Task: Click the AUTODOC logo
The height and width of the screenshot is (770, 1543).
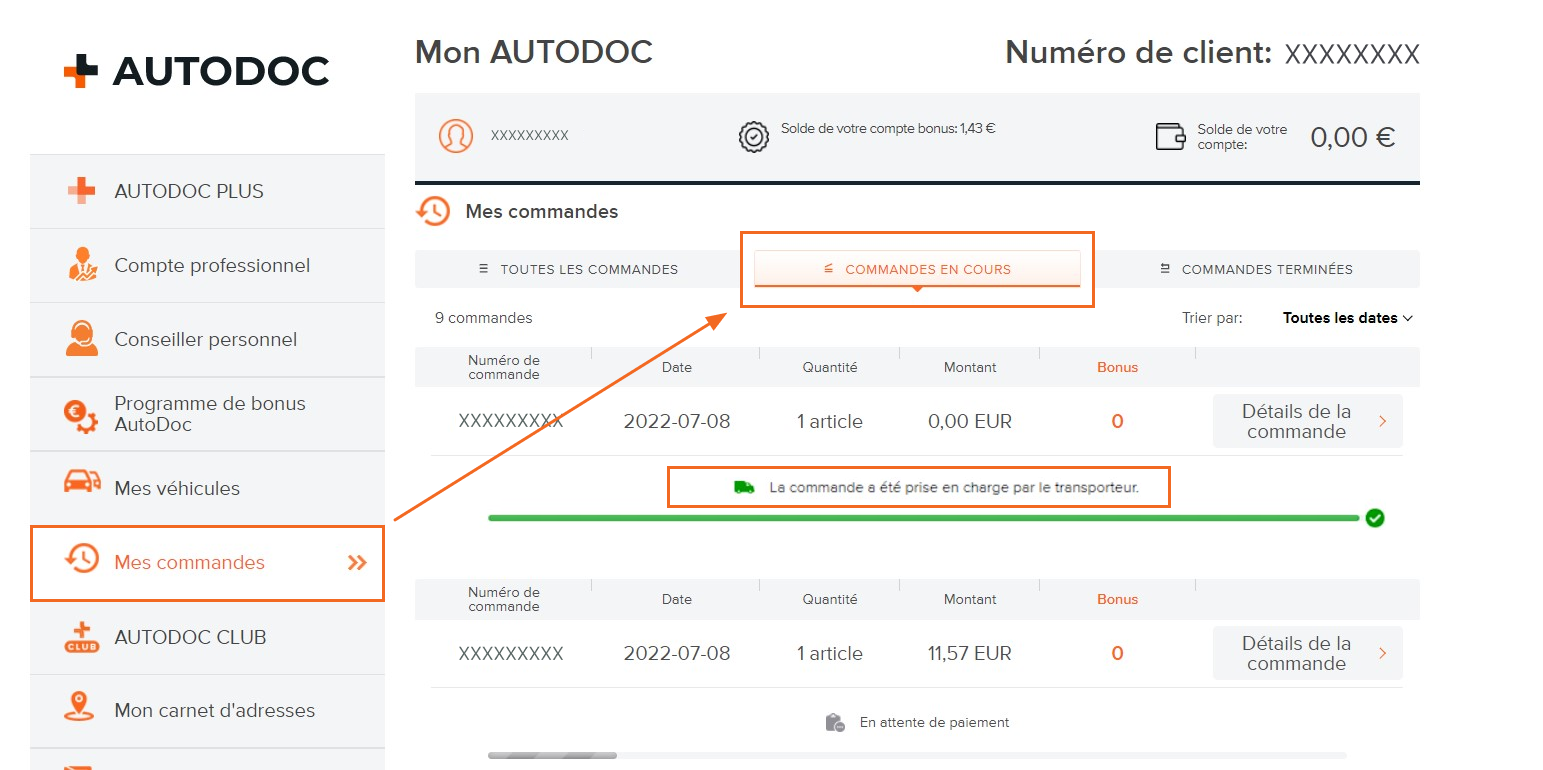Action: [x=196, y=71]
